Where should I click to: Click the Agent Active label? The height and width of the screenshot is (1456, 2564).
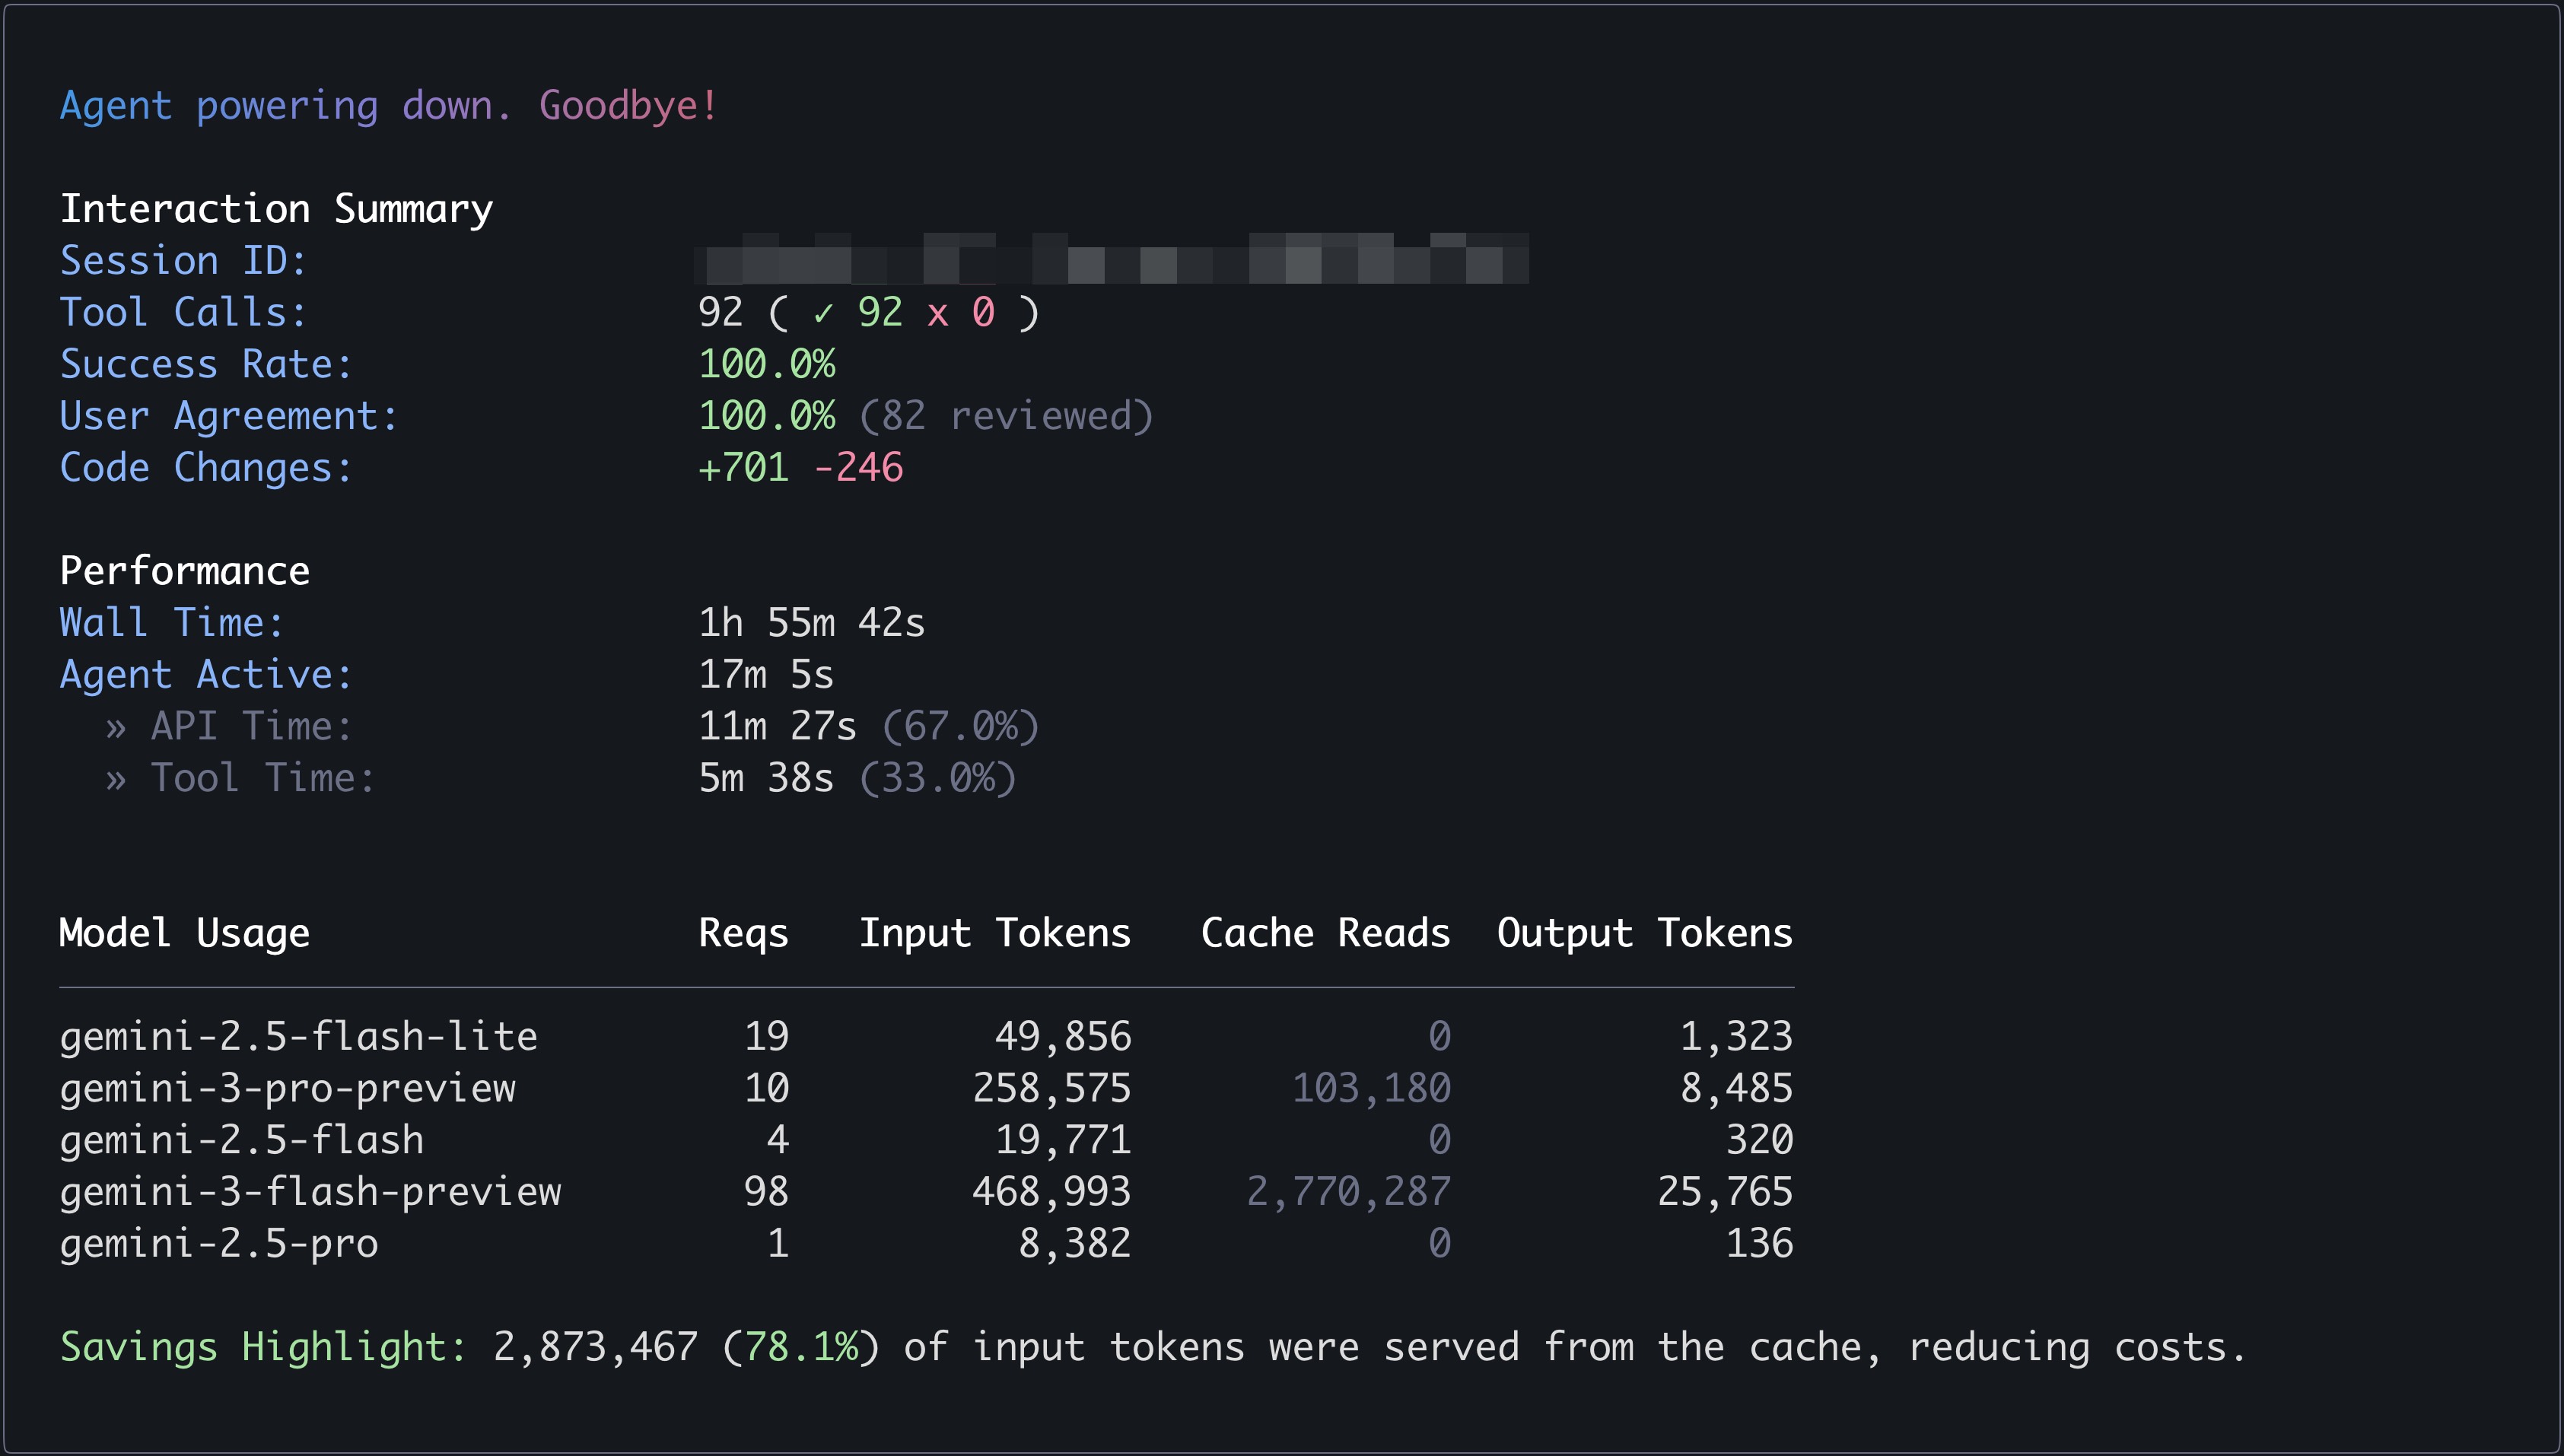206,675
